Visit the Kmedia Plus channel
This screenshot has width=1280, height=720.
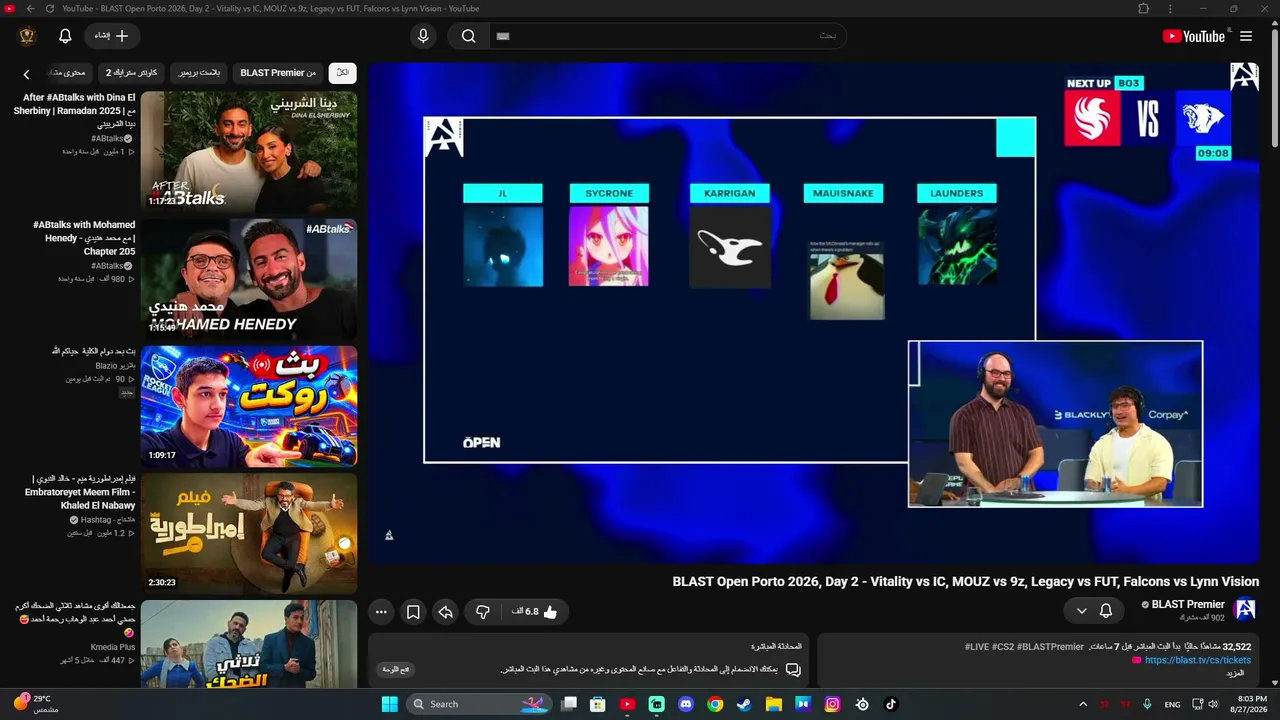click(113, 647)
